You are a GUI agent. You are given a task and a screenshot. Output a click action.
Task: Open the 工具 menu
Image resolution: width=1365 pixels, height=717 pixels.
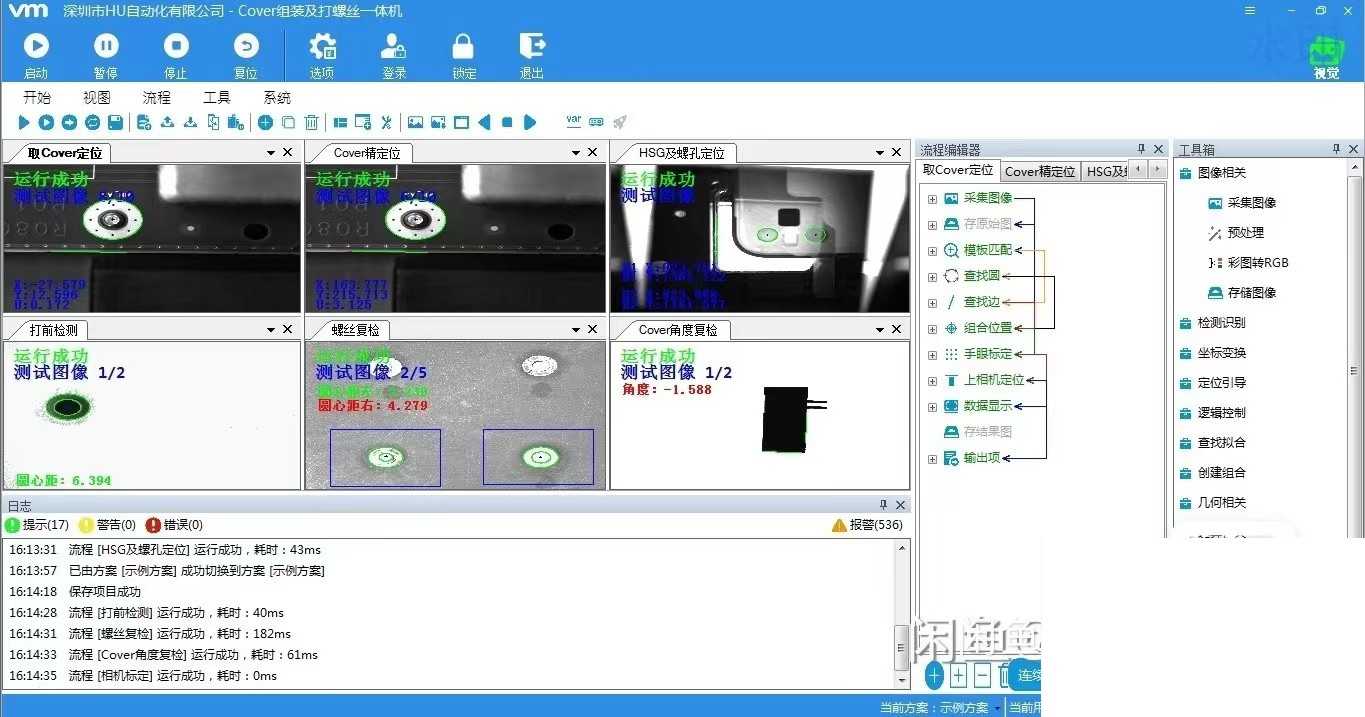pyautogui.click(x=217, y=97)
